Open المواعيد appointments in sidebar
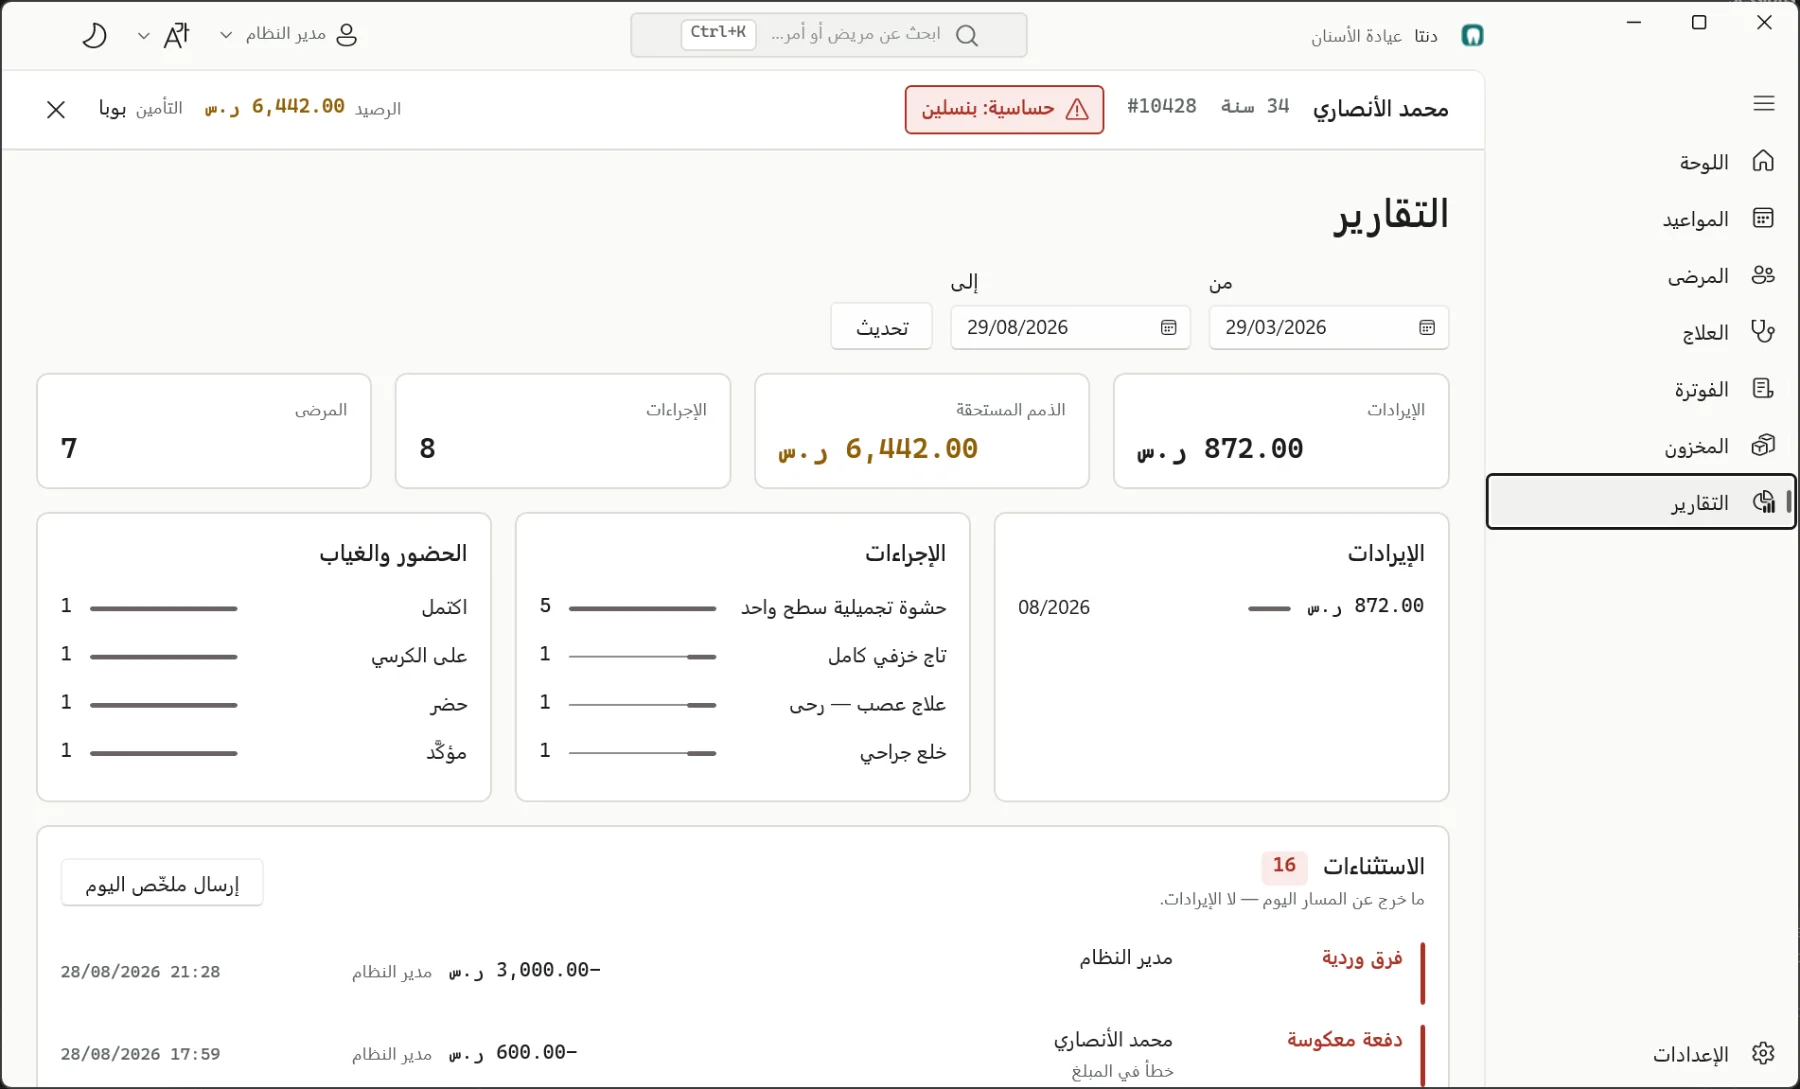 coord(1641,219)
